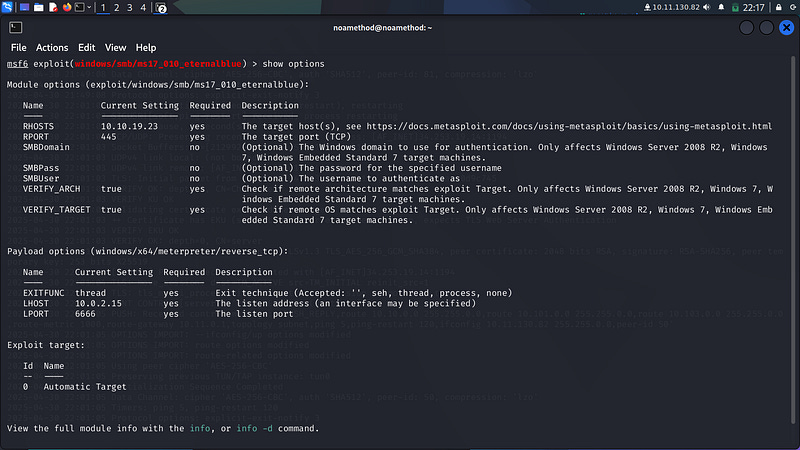Viewport: 800px width, 450px height.
Task: Click the SMBPass option name
Action: pos(41,168)
